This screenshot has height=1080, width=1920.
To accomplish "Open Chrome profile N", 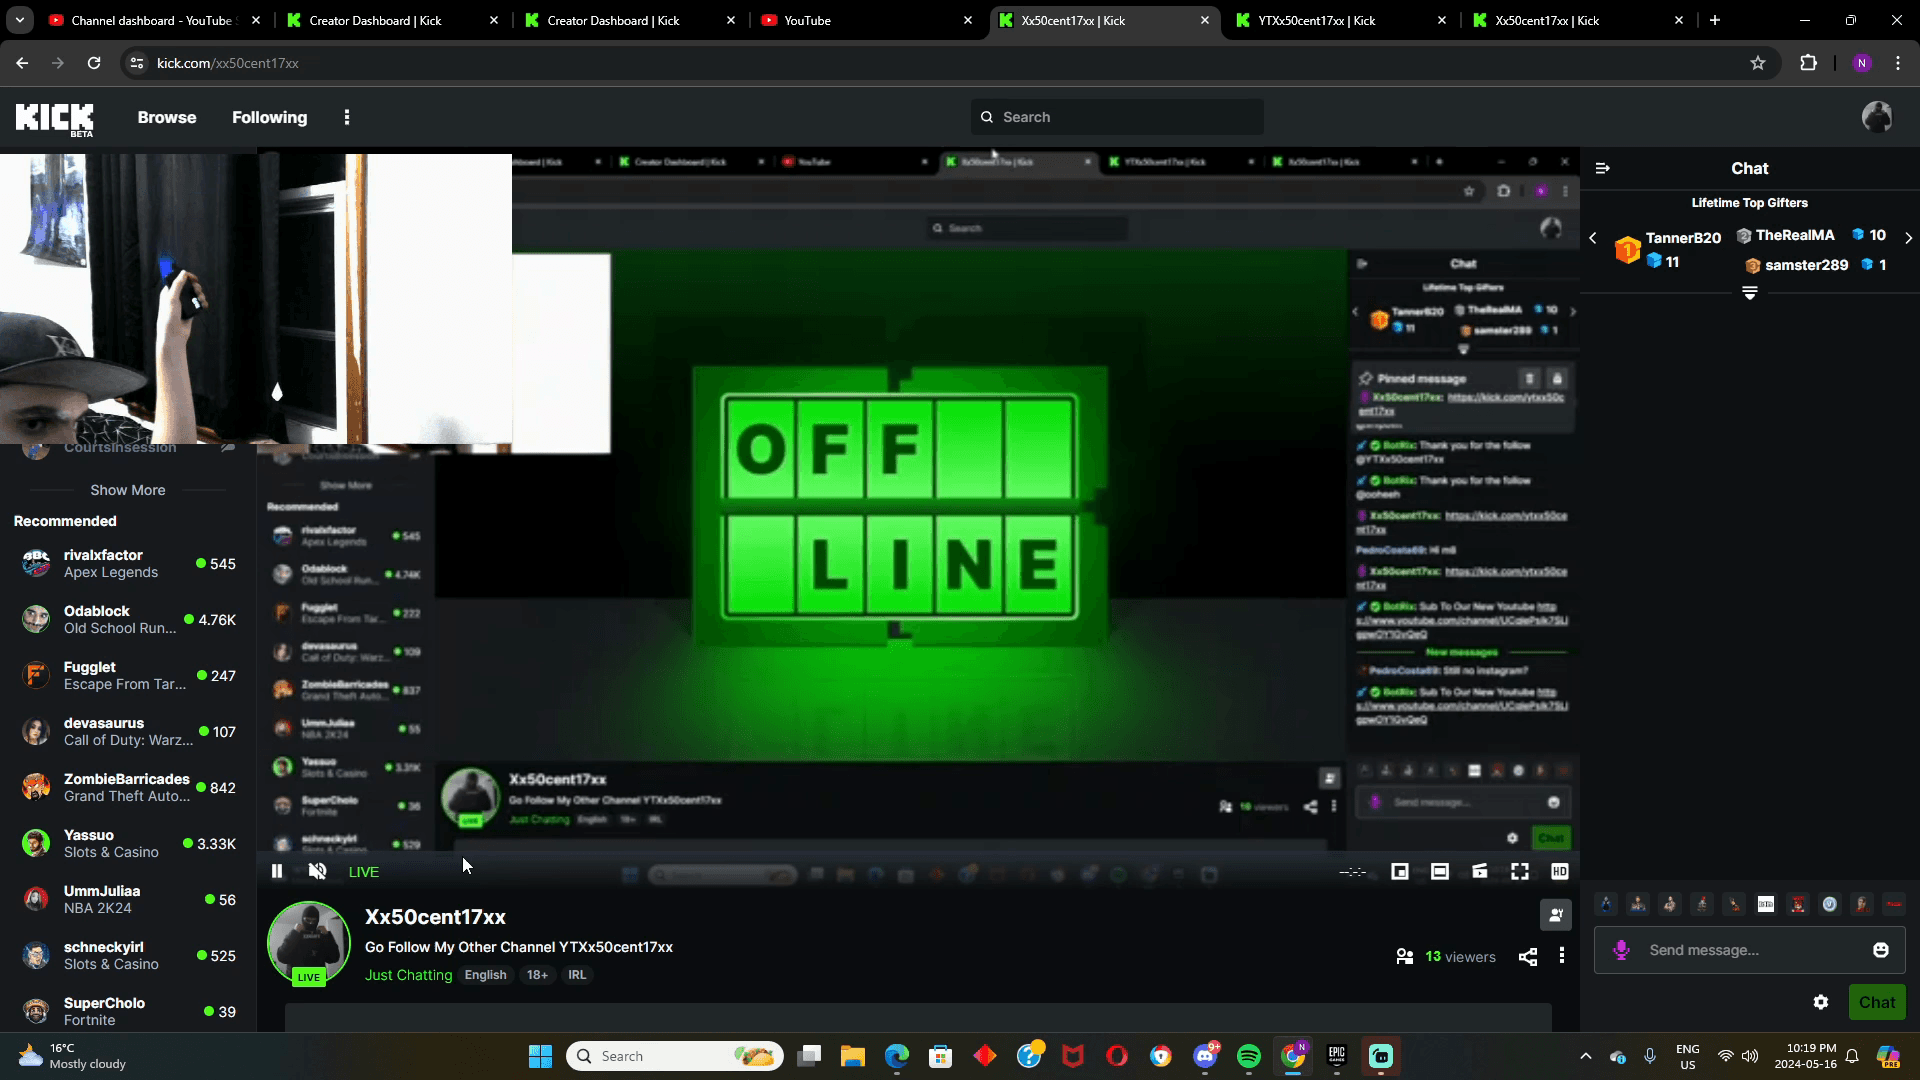I will (1861, 63).
